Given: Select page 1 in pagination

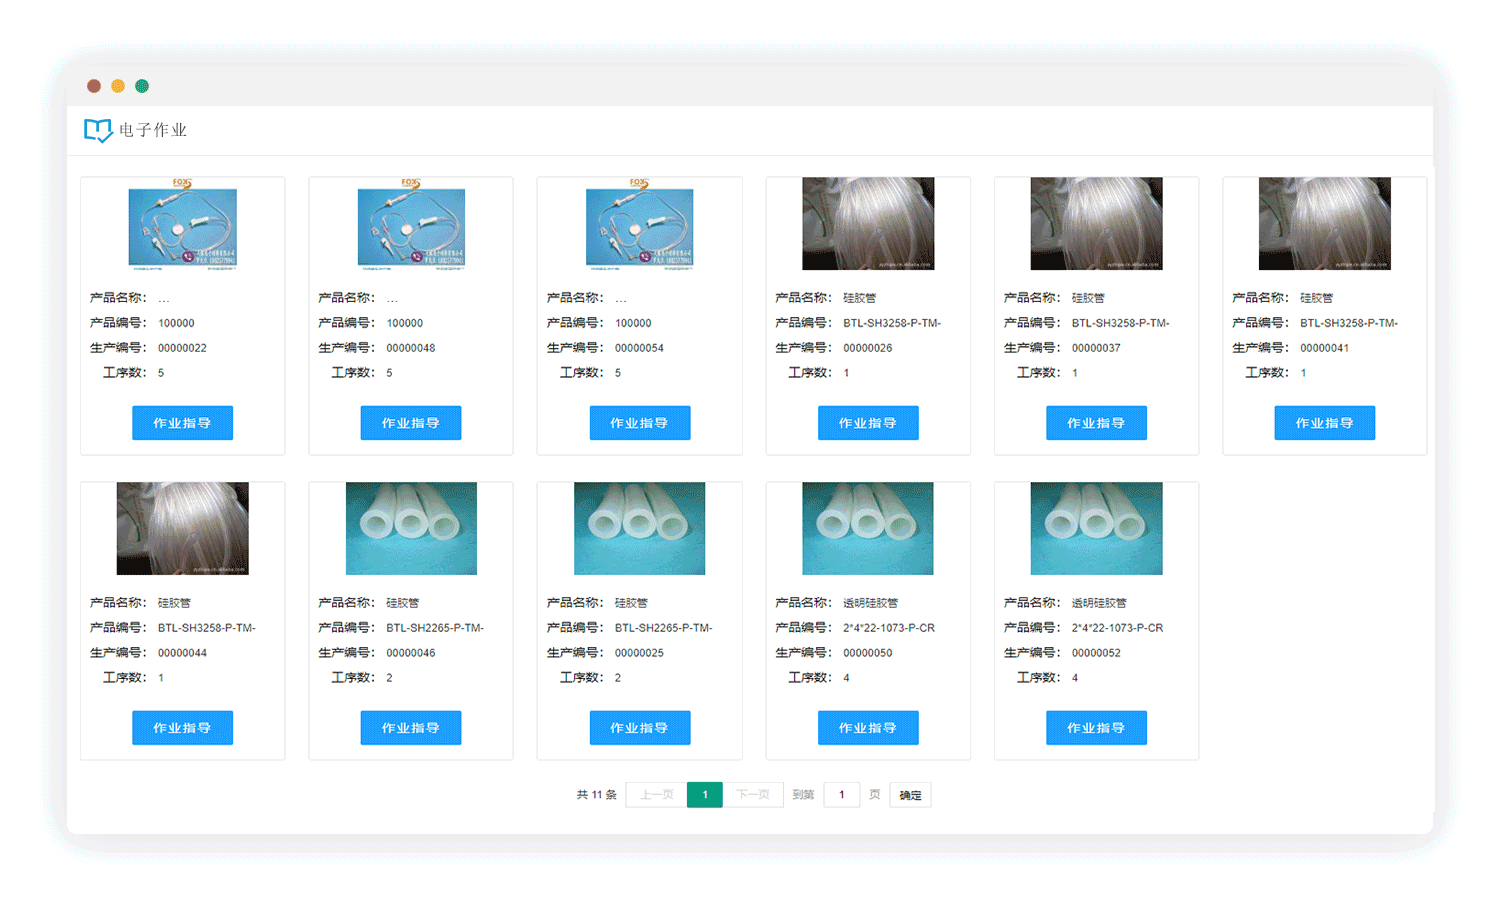Looking at the screenshot, I should click(x=705, y=795).
